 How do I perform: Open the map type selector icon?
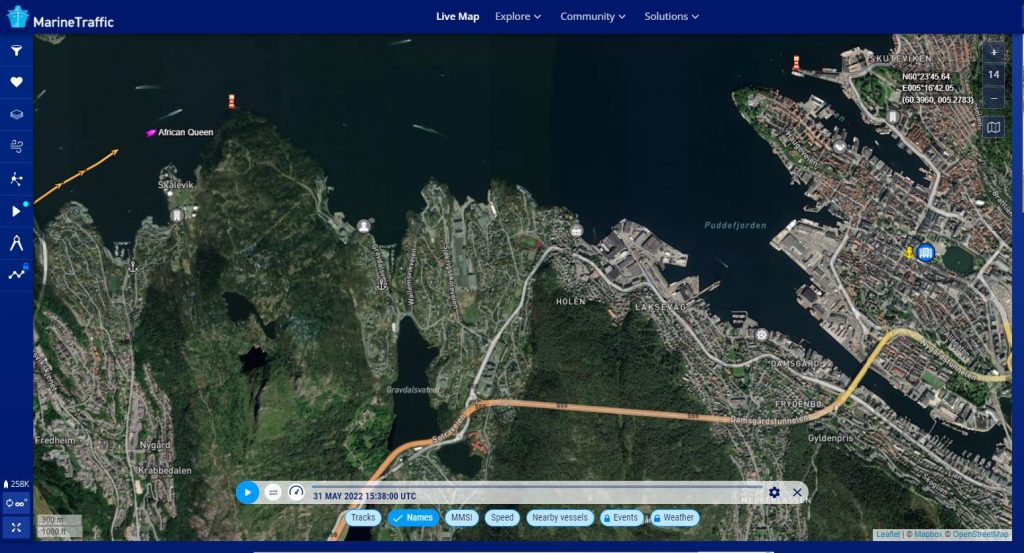993,127
